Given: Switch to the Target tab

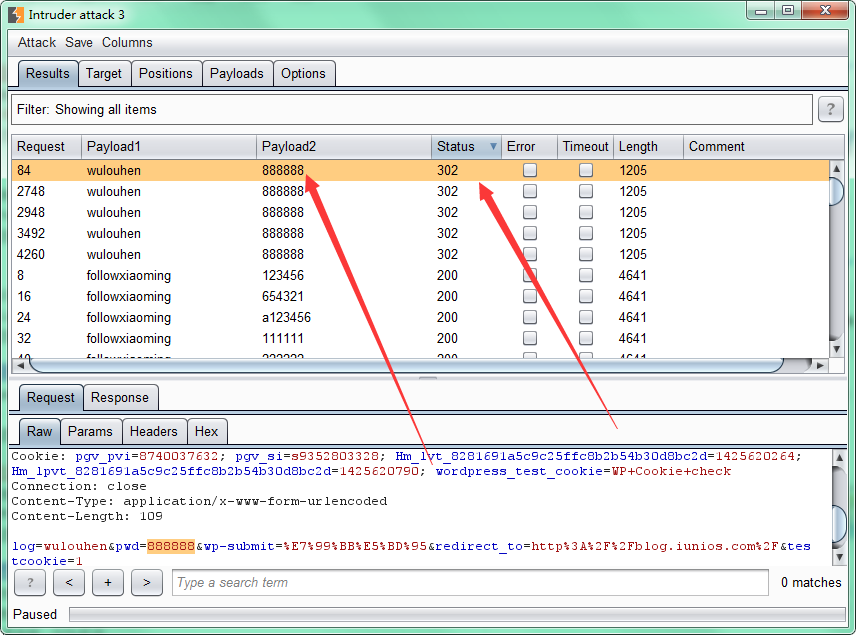Looking at the screenshot, I should click(x=104, y=74).
